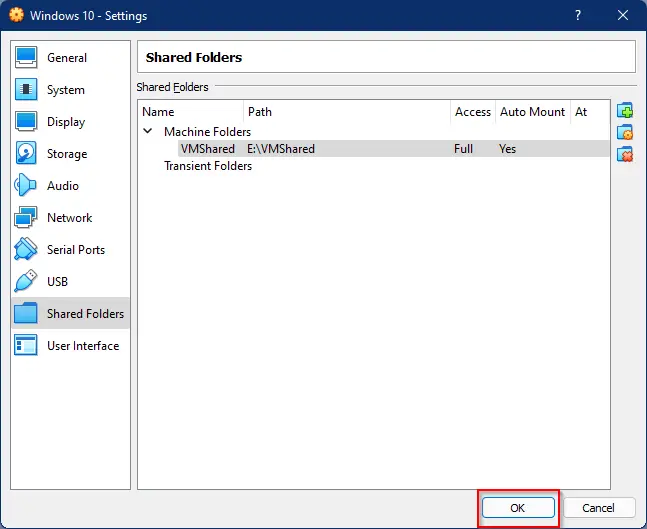This screenshot has height=529, width=647.
Task: Select the VMShared folder name cell
Action: click(208, 149)
